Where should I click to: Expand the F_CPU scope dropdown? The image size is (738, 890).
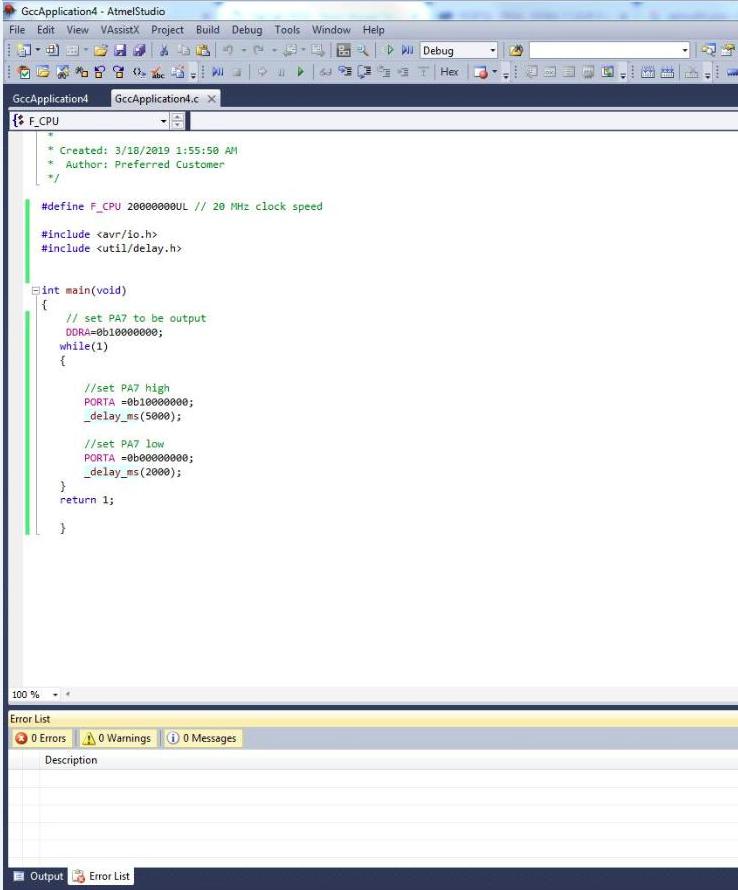[164, 121]
